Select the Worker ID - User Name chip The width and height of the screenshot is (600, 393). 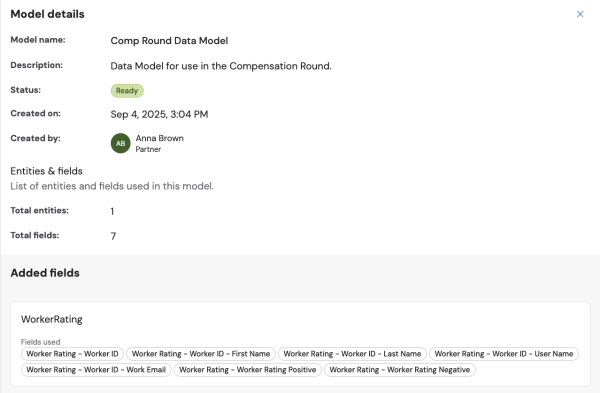(x=504, y=354)
